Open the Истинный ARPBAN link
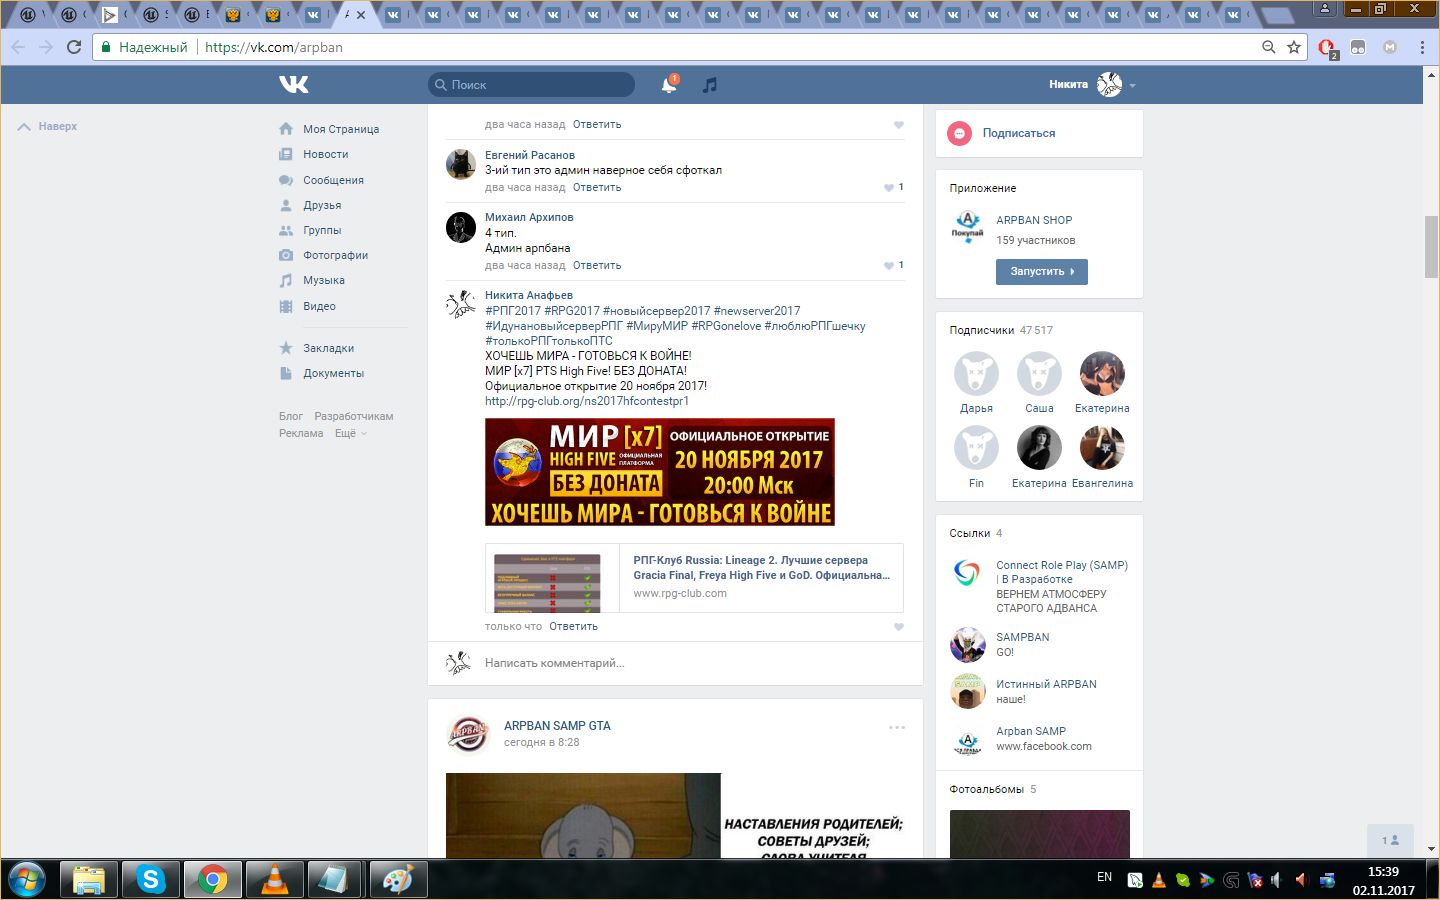 pos(1046,684)
